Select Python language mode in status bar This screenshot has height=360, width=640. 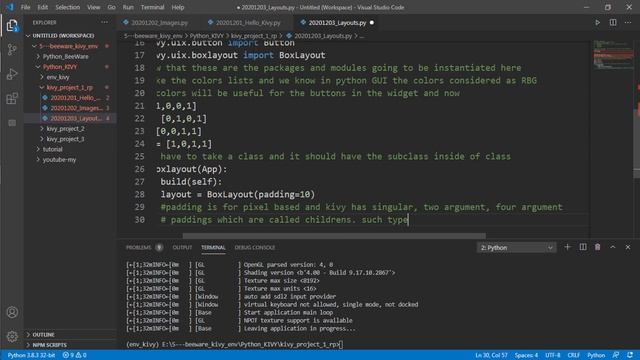tap(596, 355)
